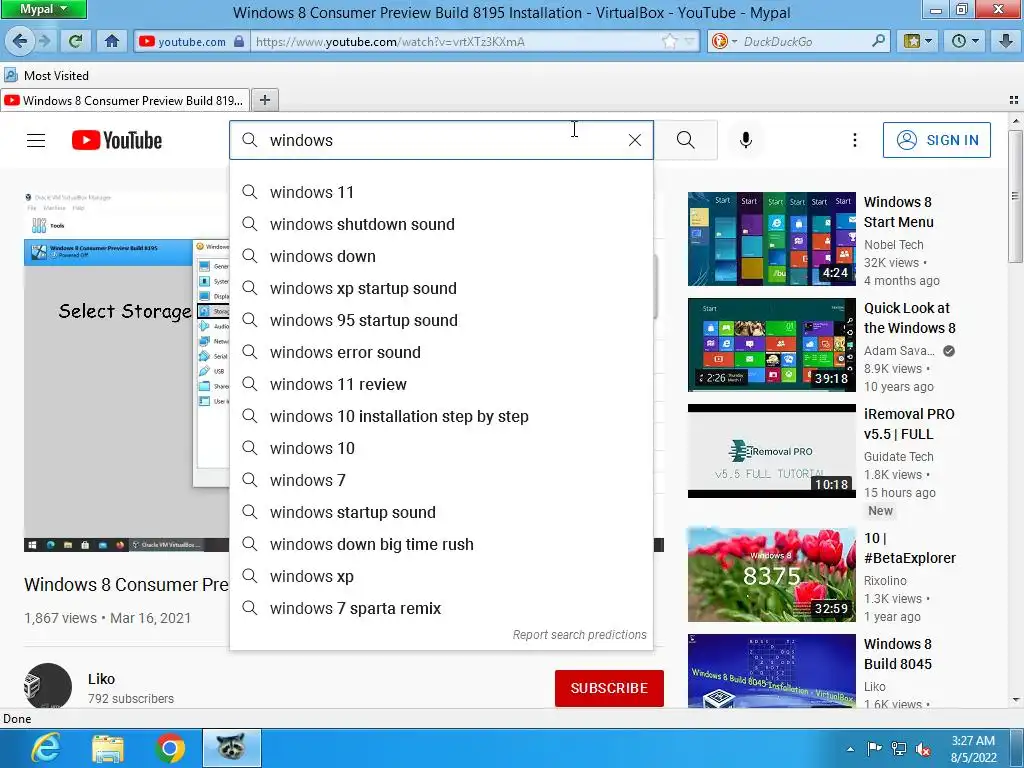Click the padlock site security icon
The image size is (1024, 768).
click(x=239, y=42)
